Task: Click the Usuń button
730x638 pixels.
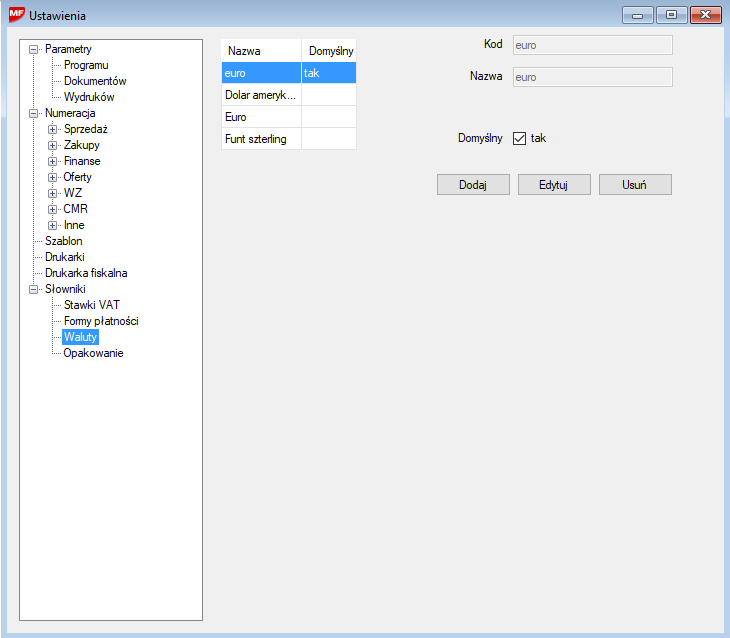Action: pos(634,185)
